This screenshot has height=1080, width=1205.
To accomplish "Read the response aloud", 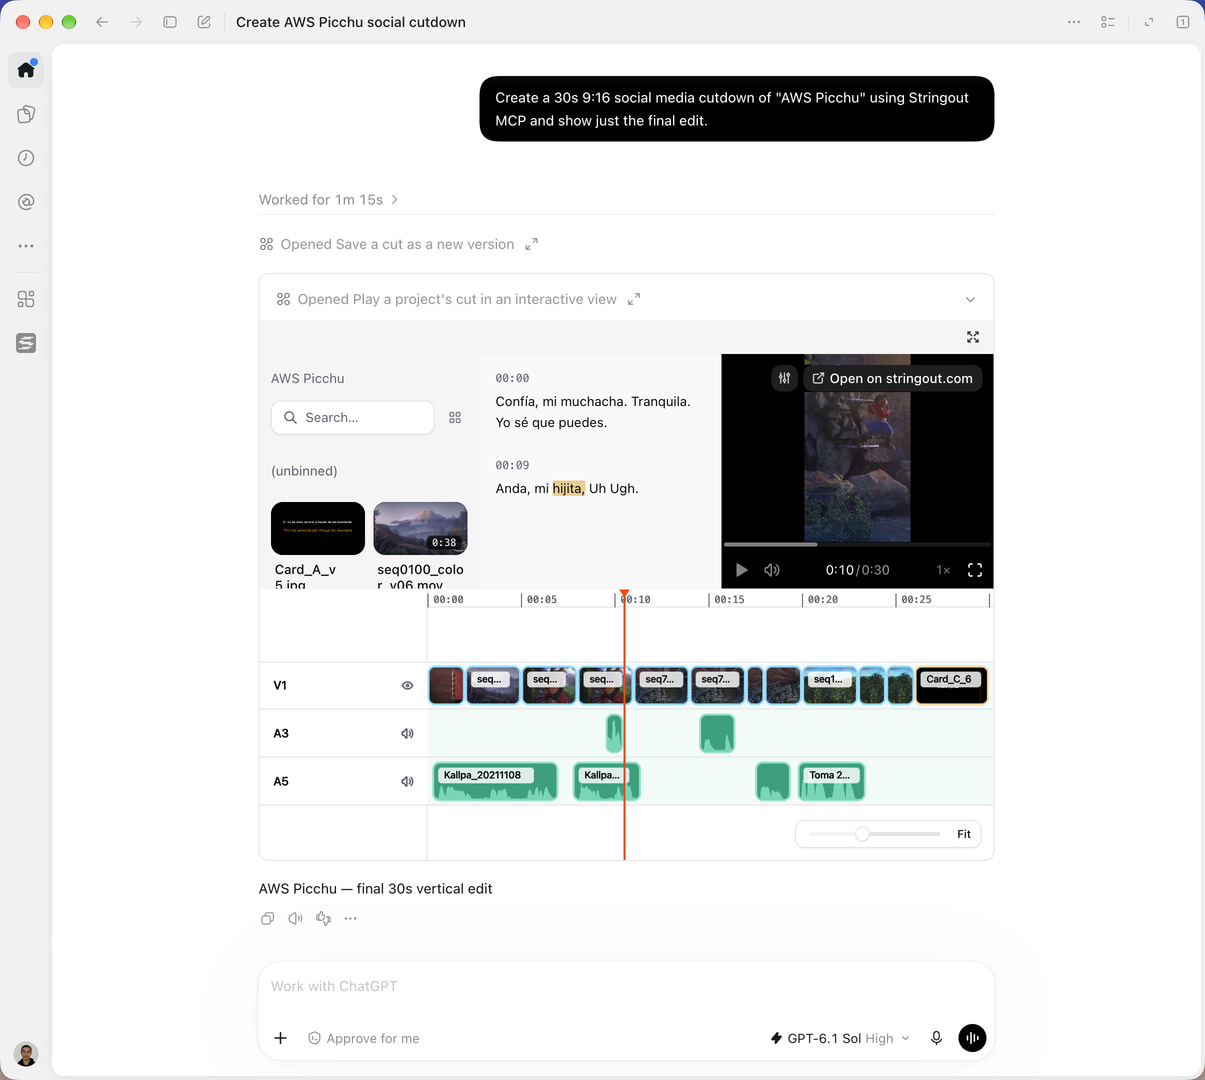I will click(x=295, y=918).
